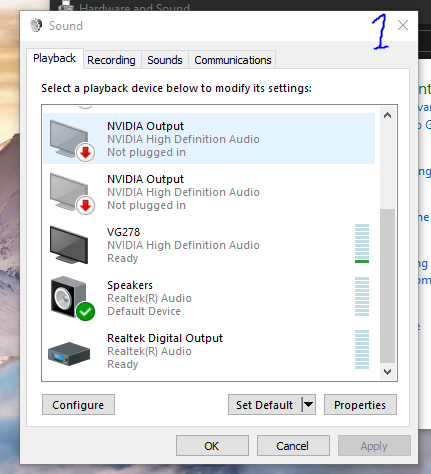Close the Sound dialog window

403,25
